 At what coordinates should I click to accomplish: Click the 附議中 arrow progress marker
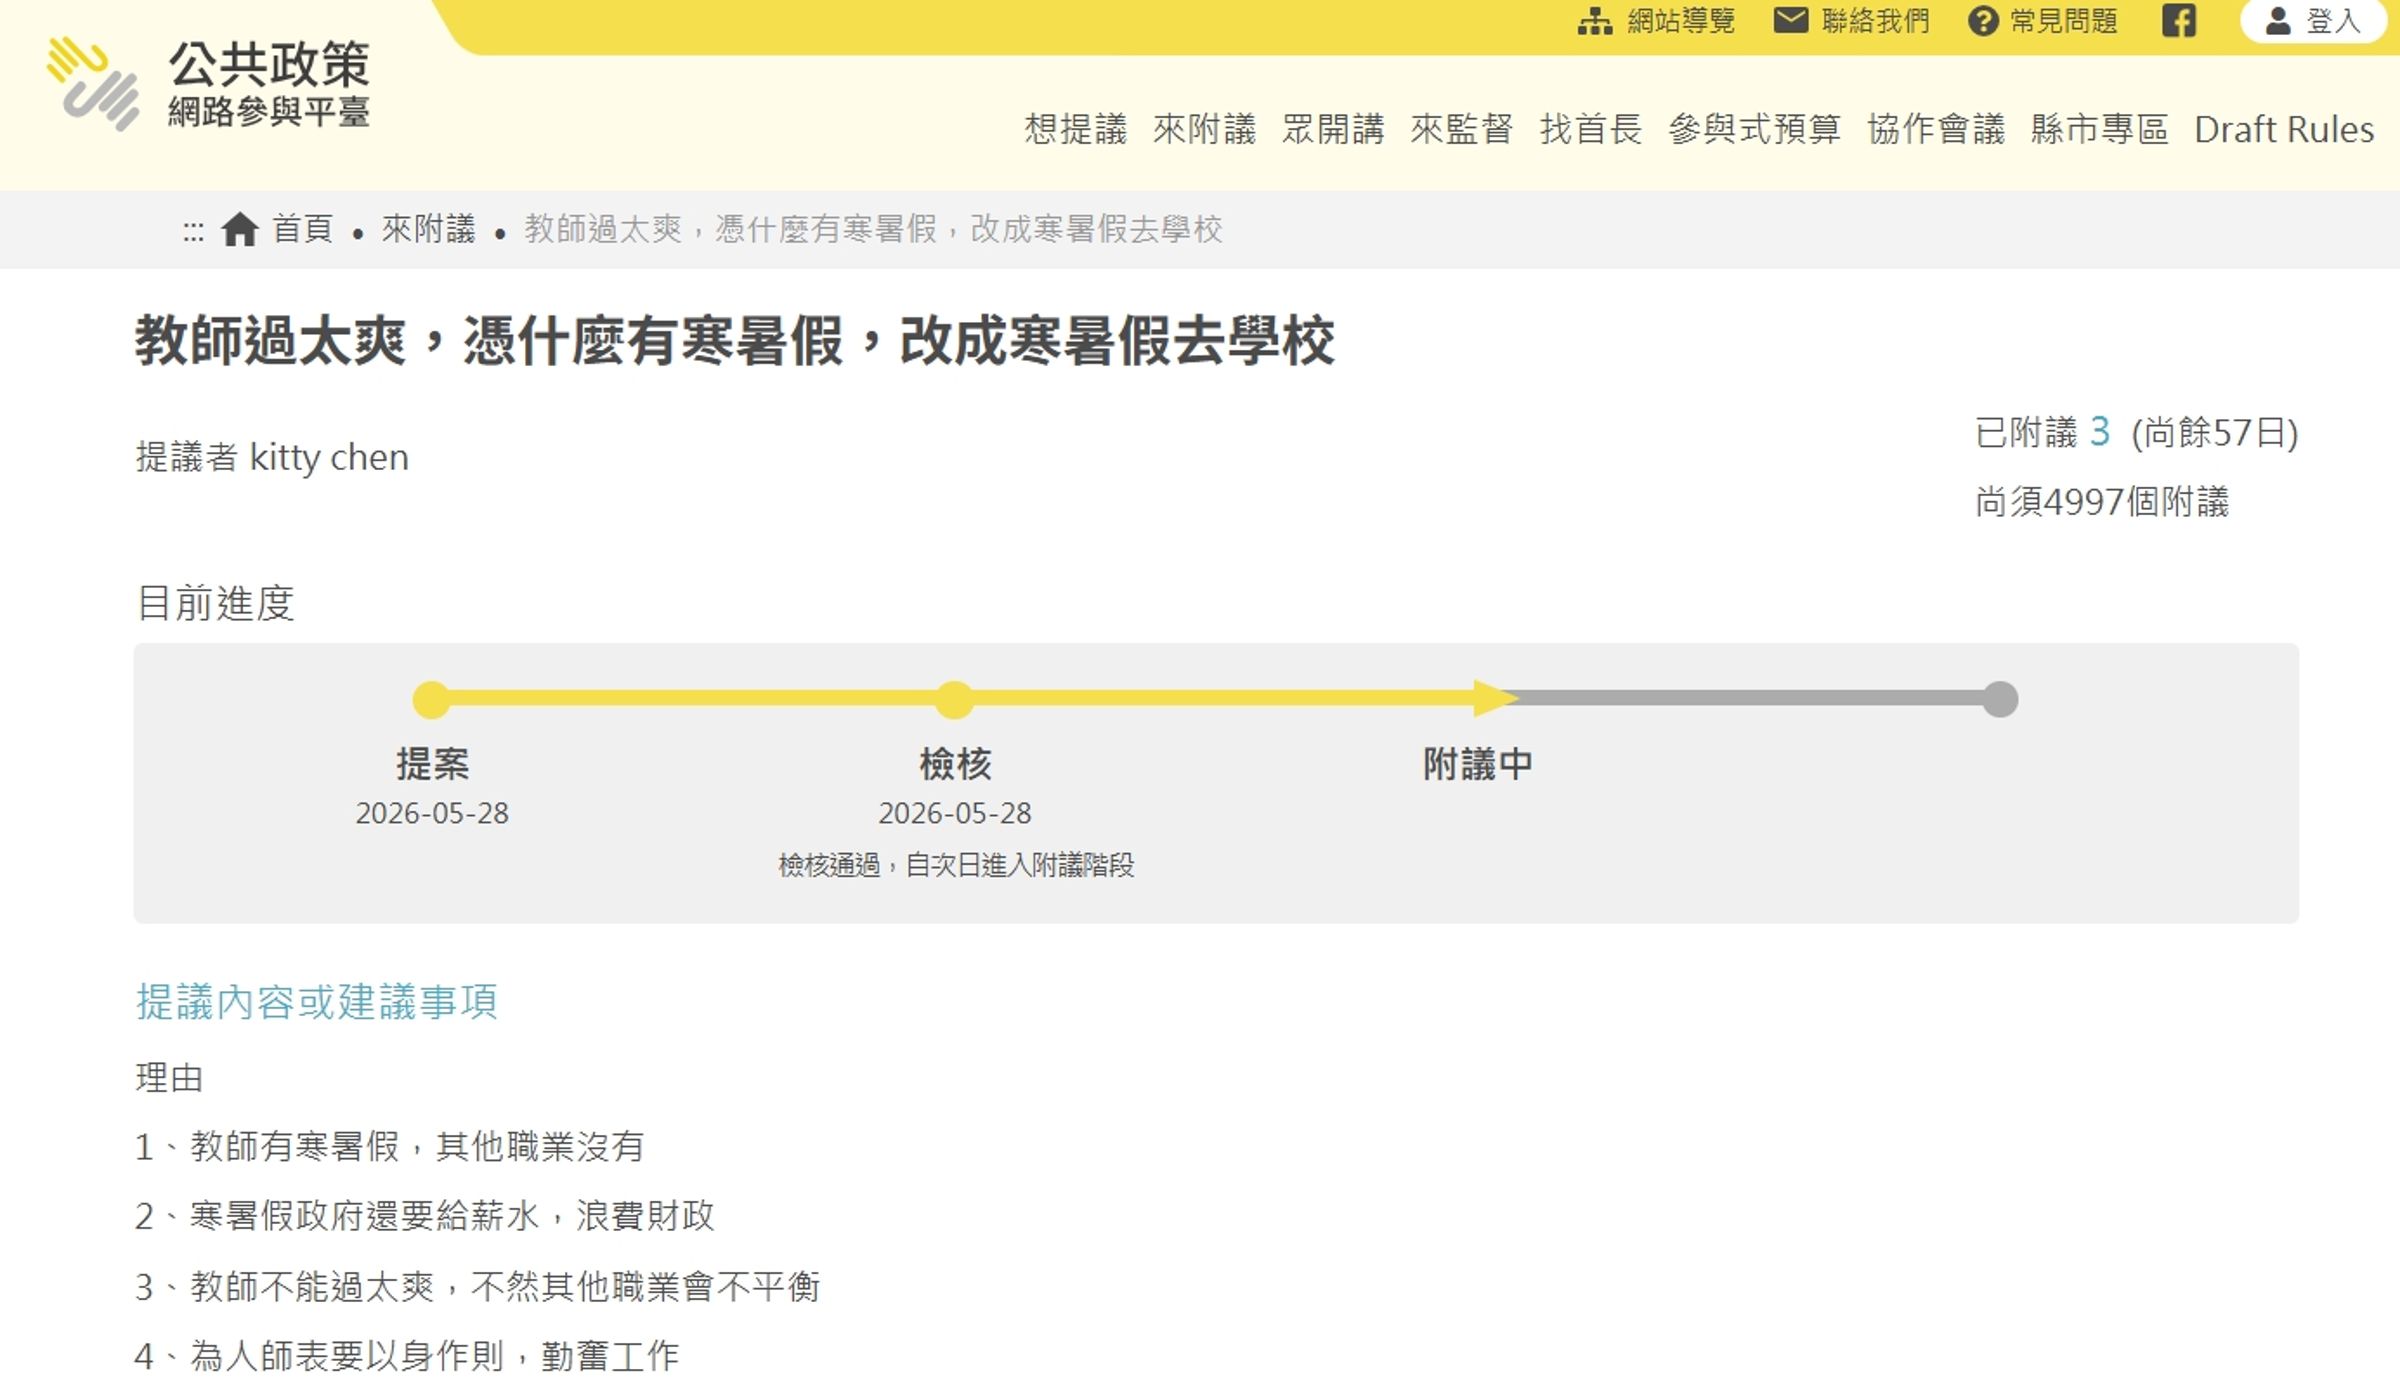tap(1496, 698)
